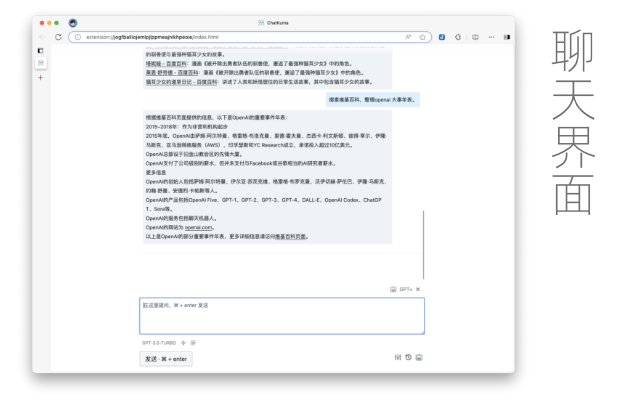View site information icon in address bar
This screenshot has width=640, height=400.
[78, 37]
